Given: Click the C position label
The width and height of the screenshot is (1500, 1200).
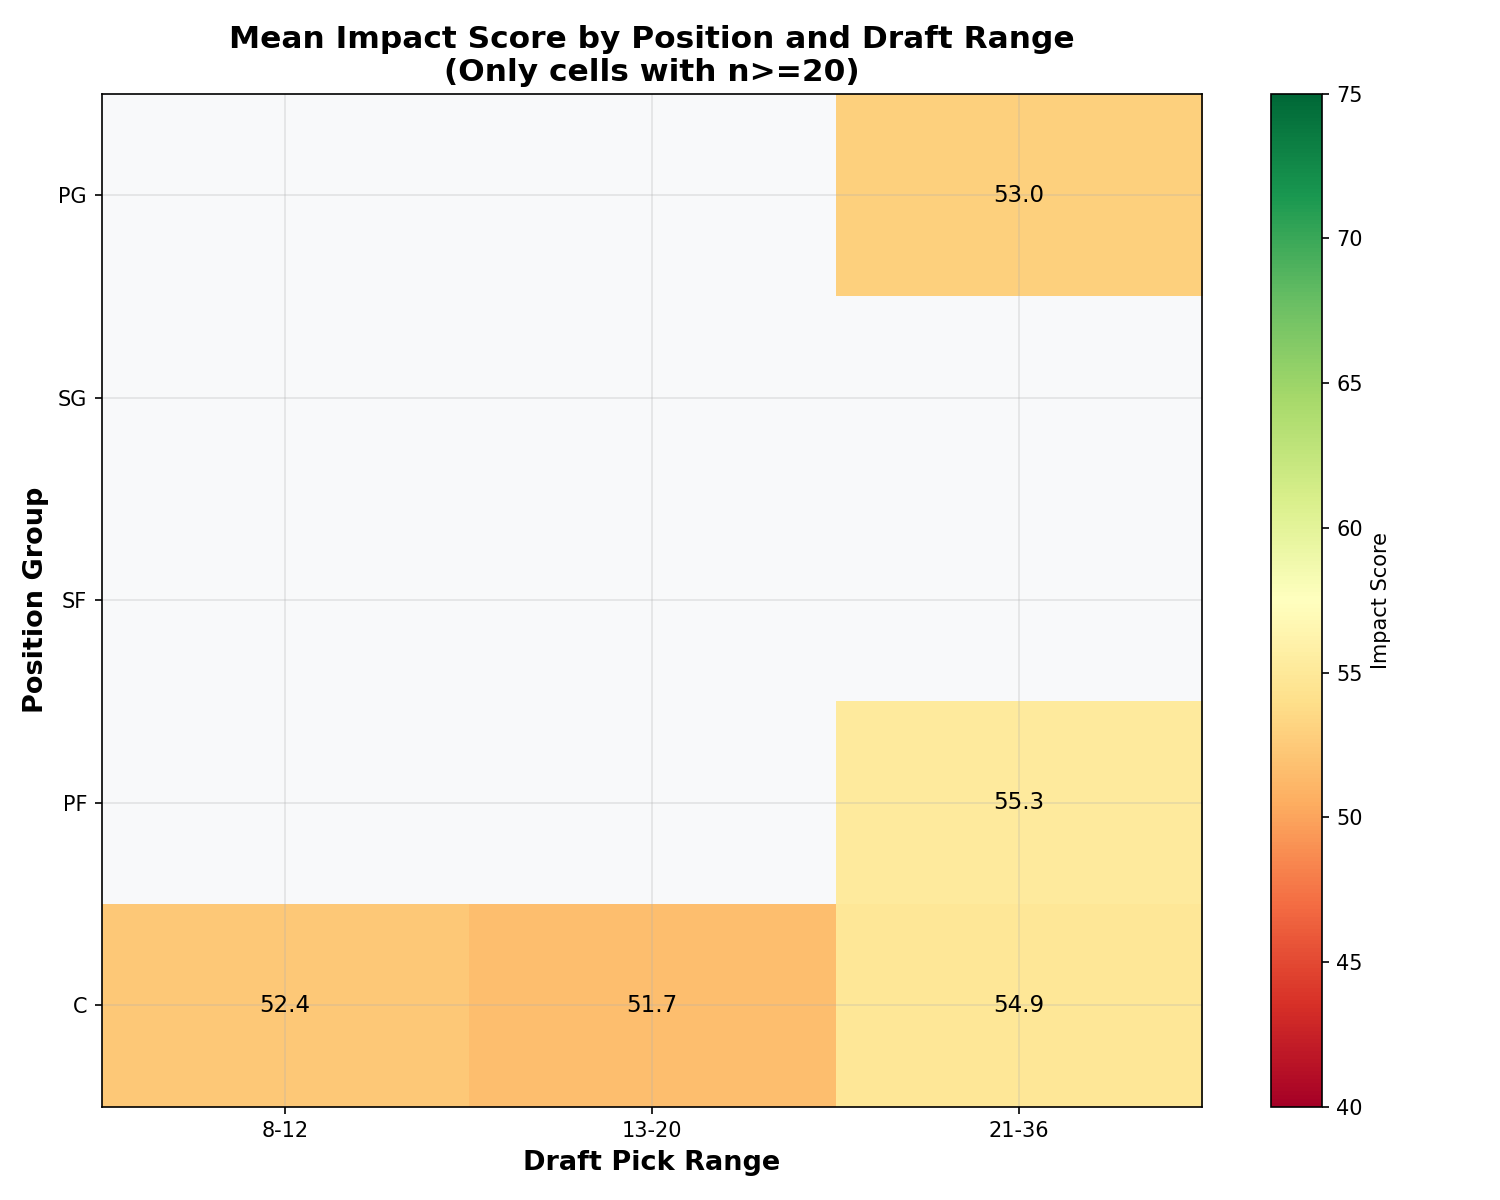Looking at the screenshot, I should click(x=80, y=1006).
